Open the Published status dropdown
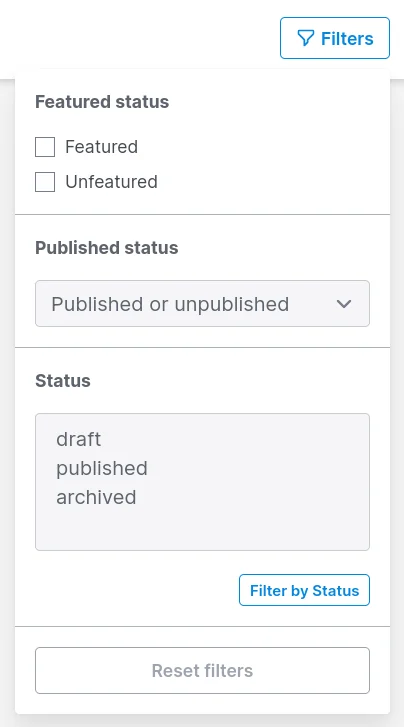This screenshot has width=404, height=727. [202, 304]
